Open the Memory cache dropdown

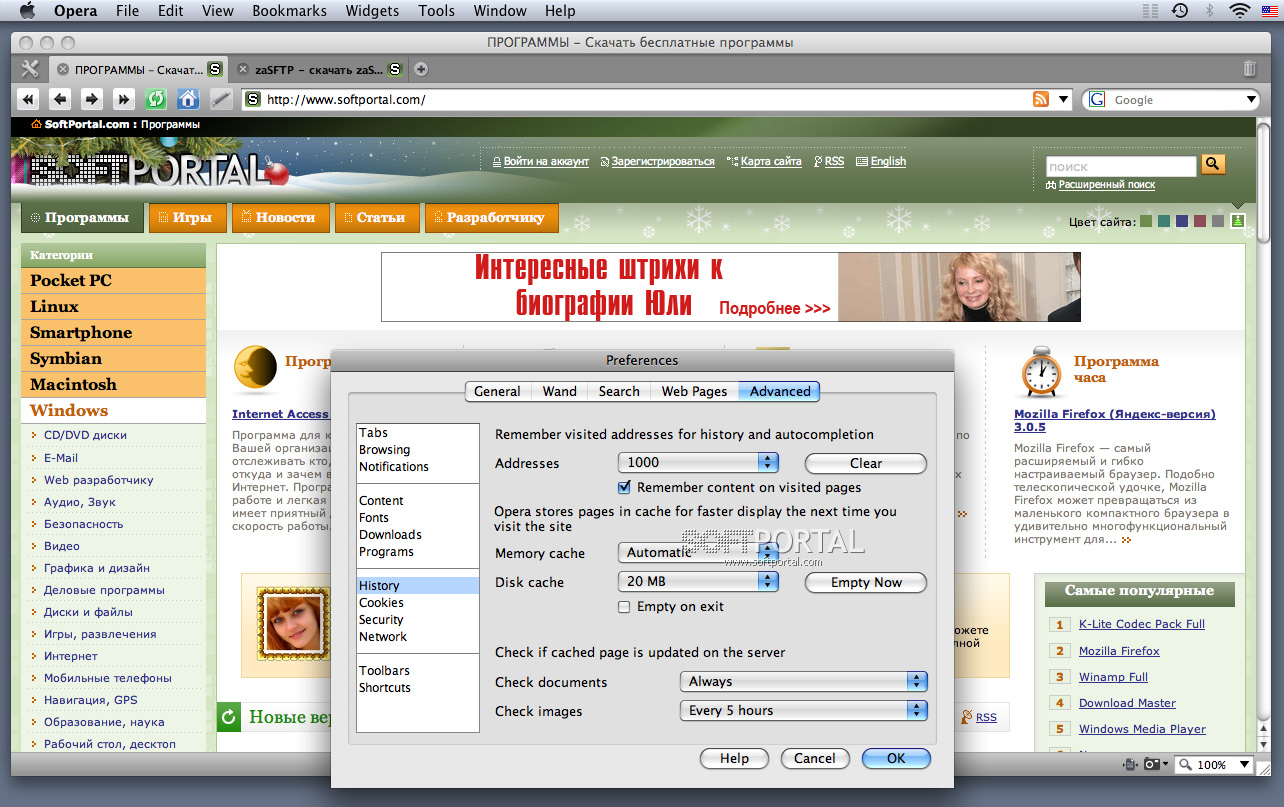[698, 552]
